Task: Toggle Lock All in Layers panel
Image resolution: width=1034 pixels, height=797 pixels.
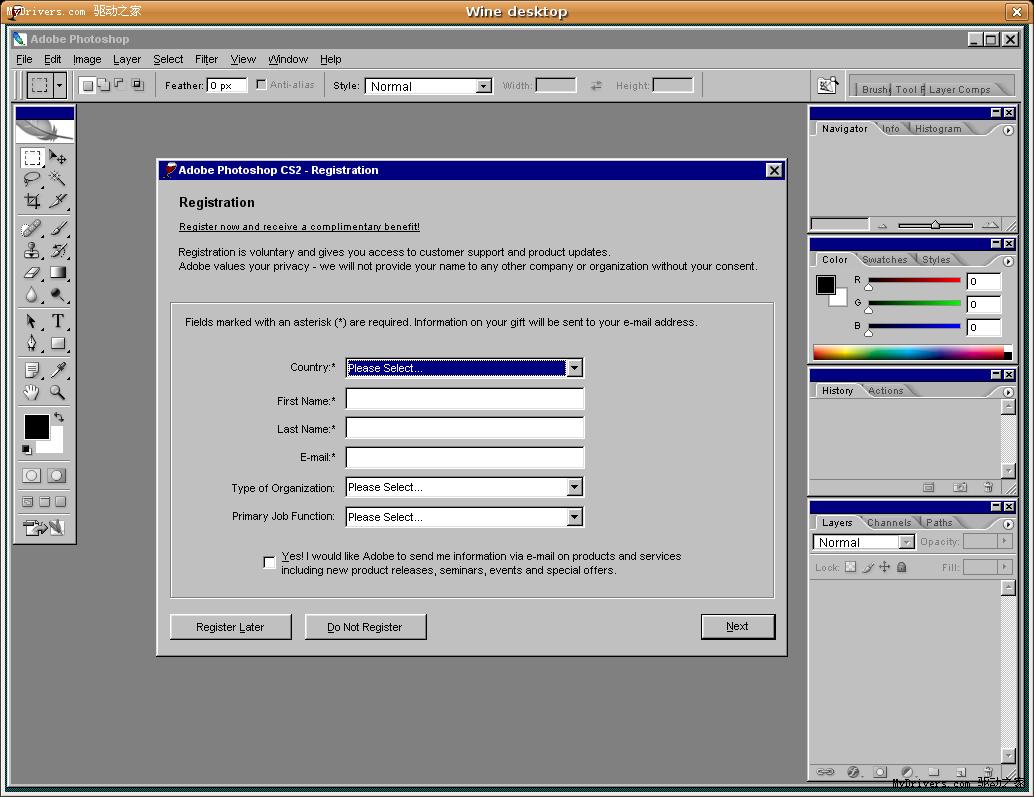Action: coord(901,567)
